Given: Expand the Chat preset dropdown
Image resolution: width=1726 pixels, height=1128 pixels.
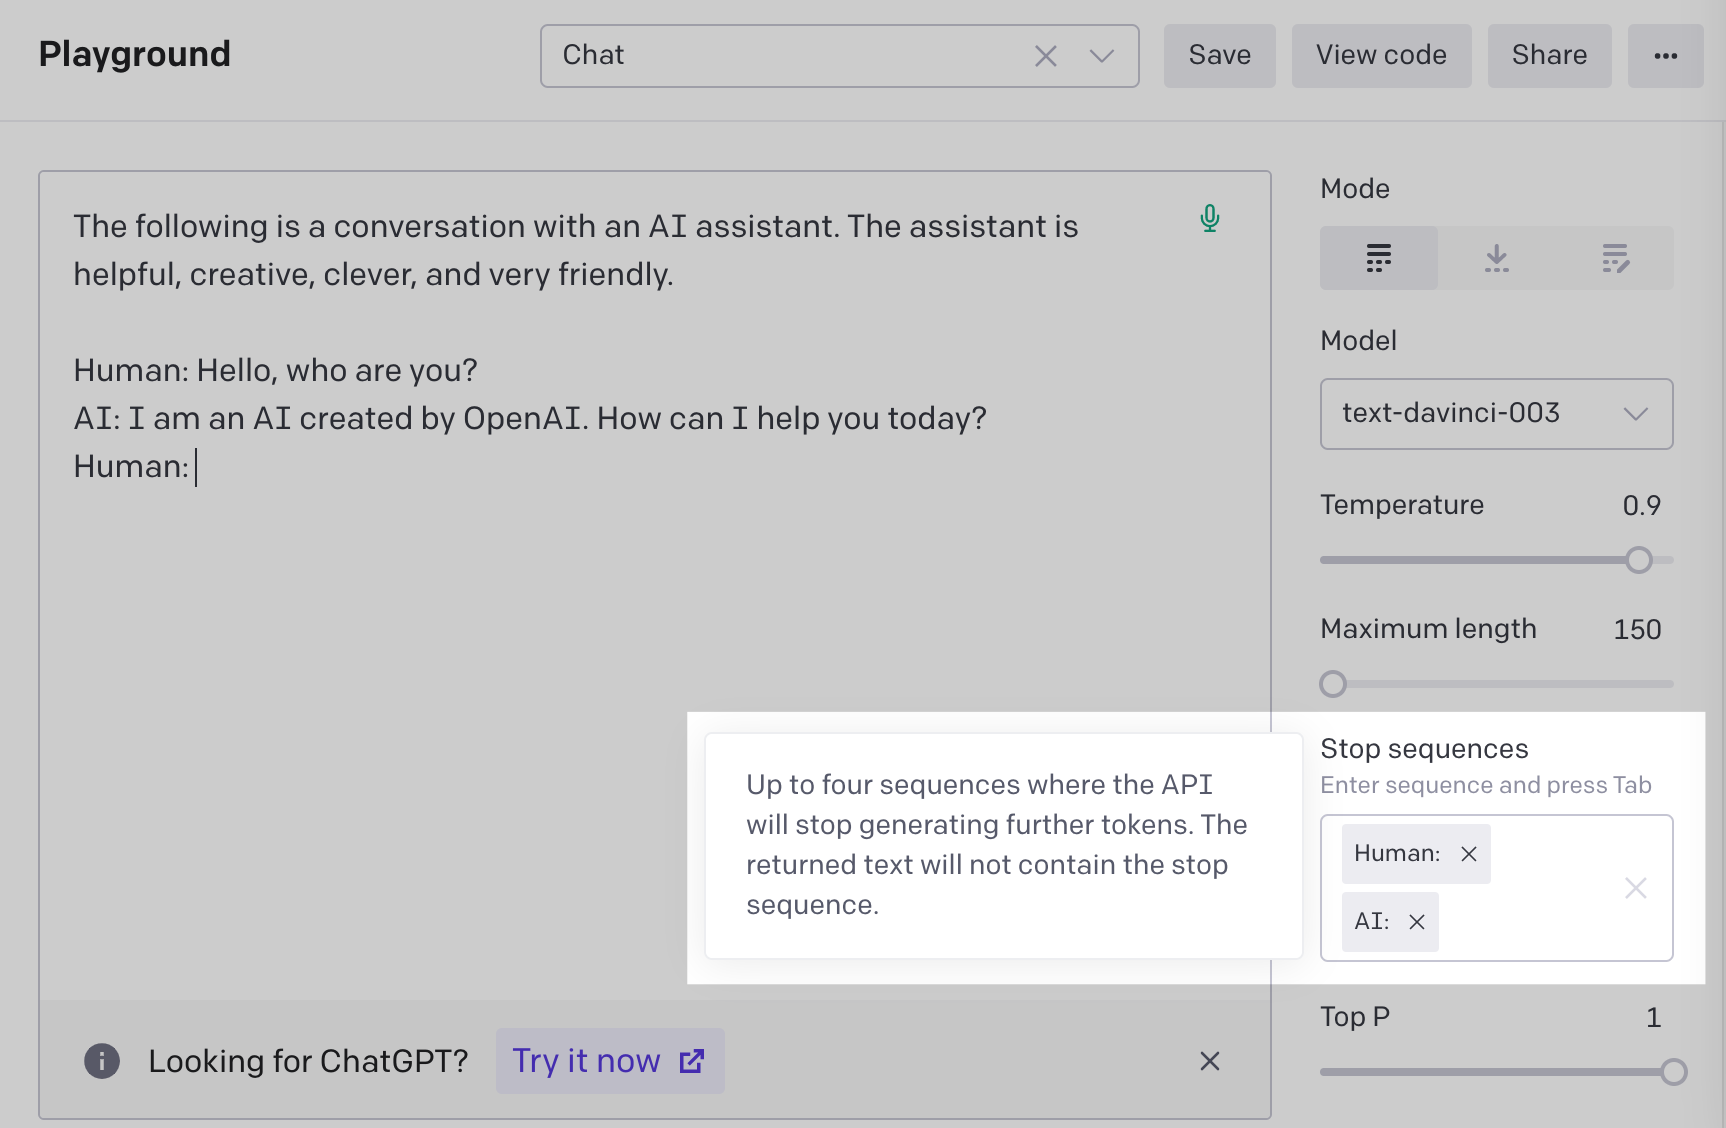Looking at the screenshot, I should [x=1102, y=56].
